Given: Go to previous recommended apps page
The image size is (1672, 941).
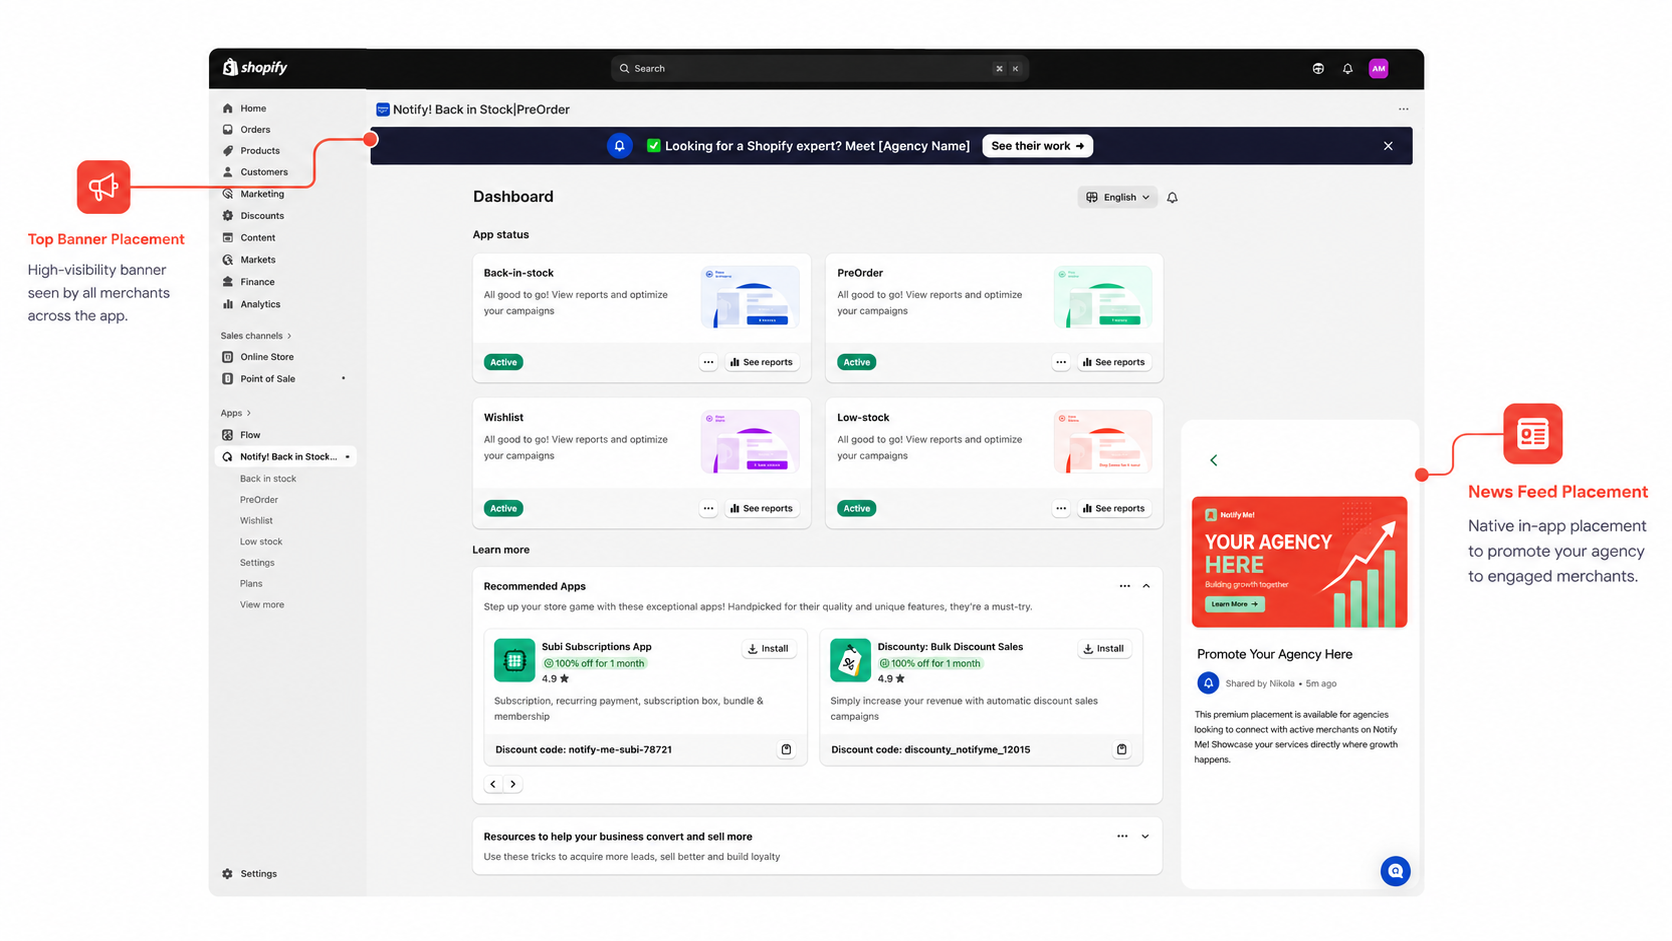Looking at the screenshot, I should click(493, 784).
